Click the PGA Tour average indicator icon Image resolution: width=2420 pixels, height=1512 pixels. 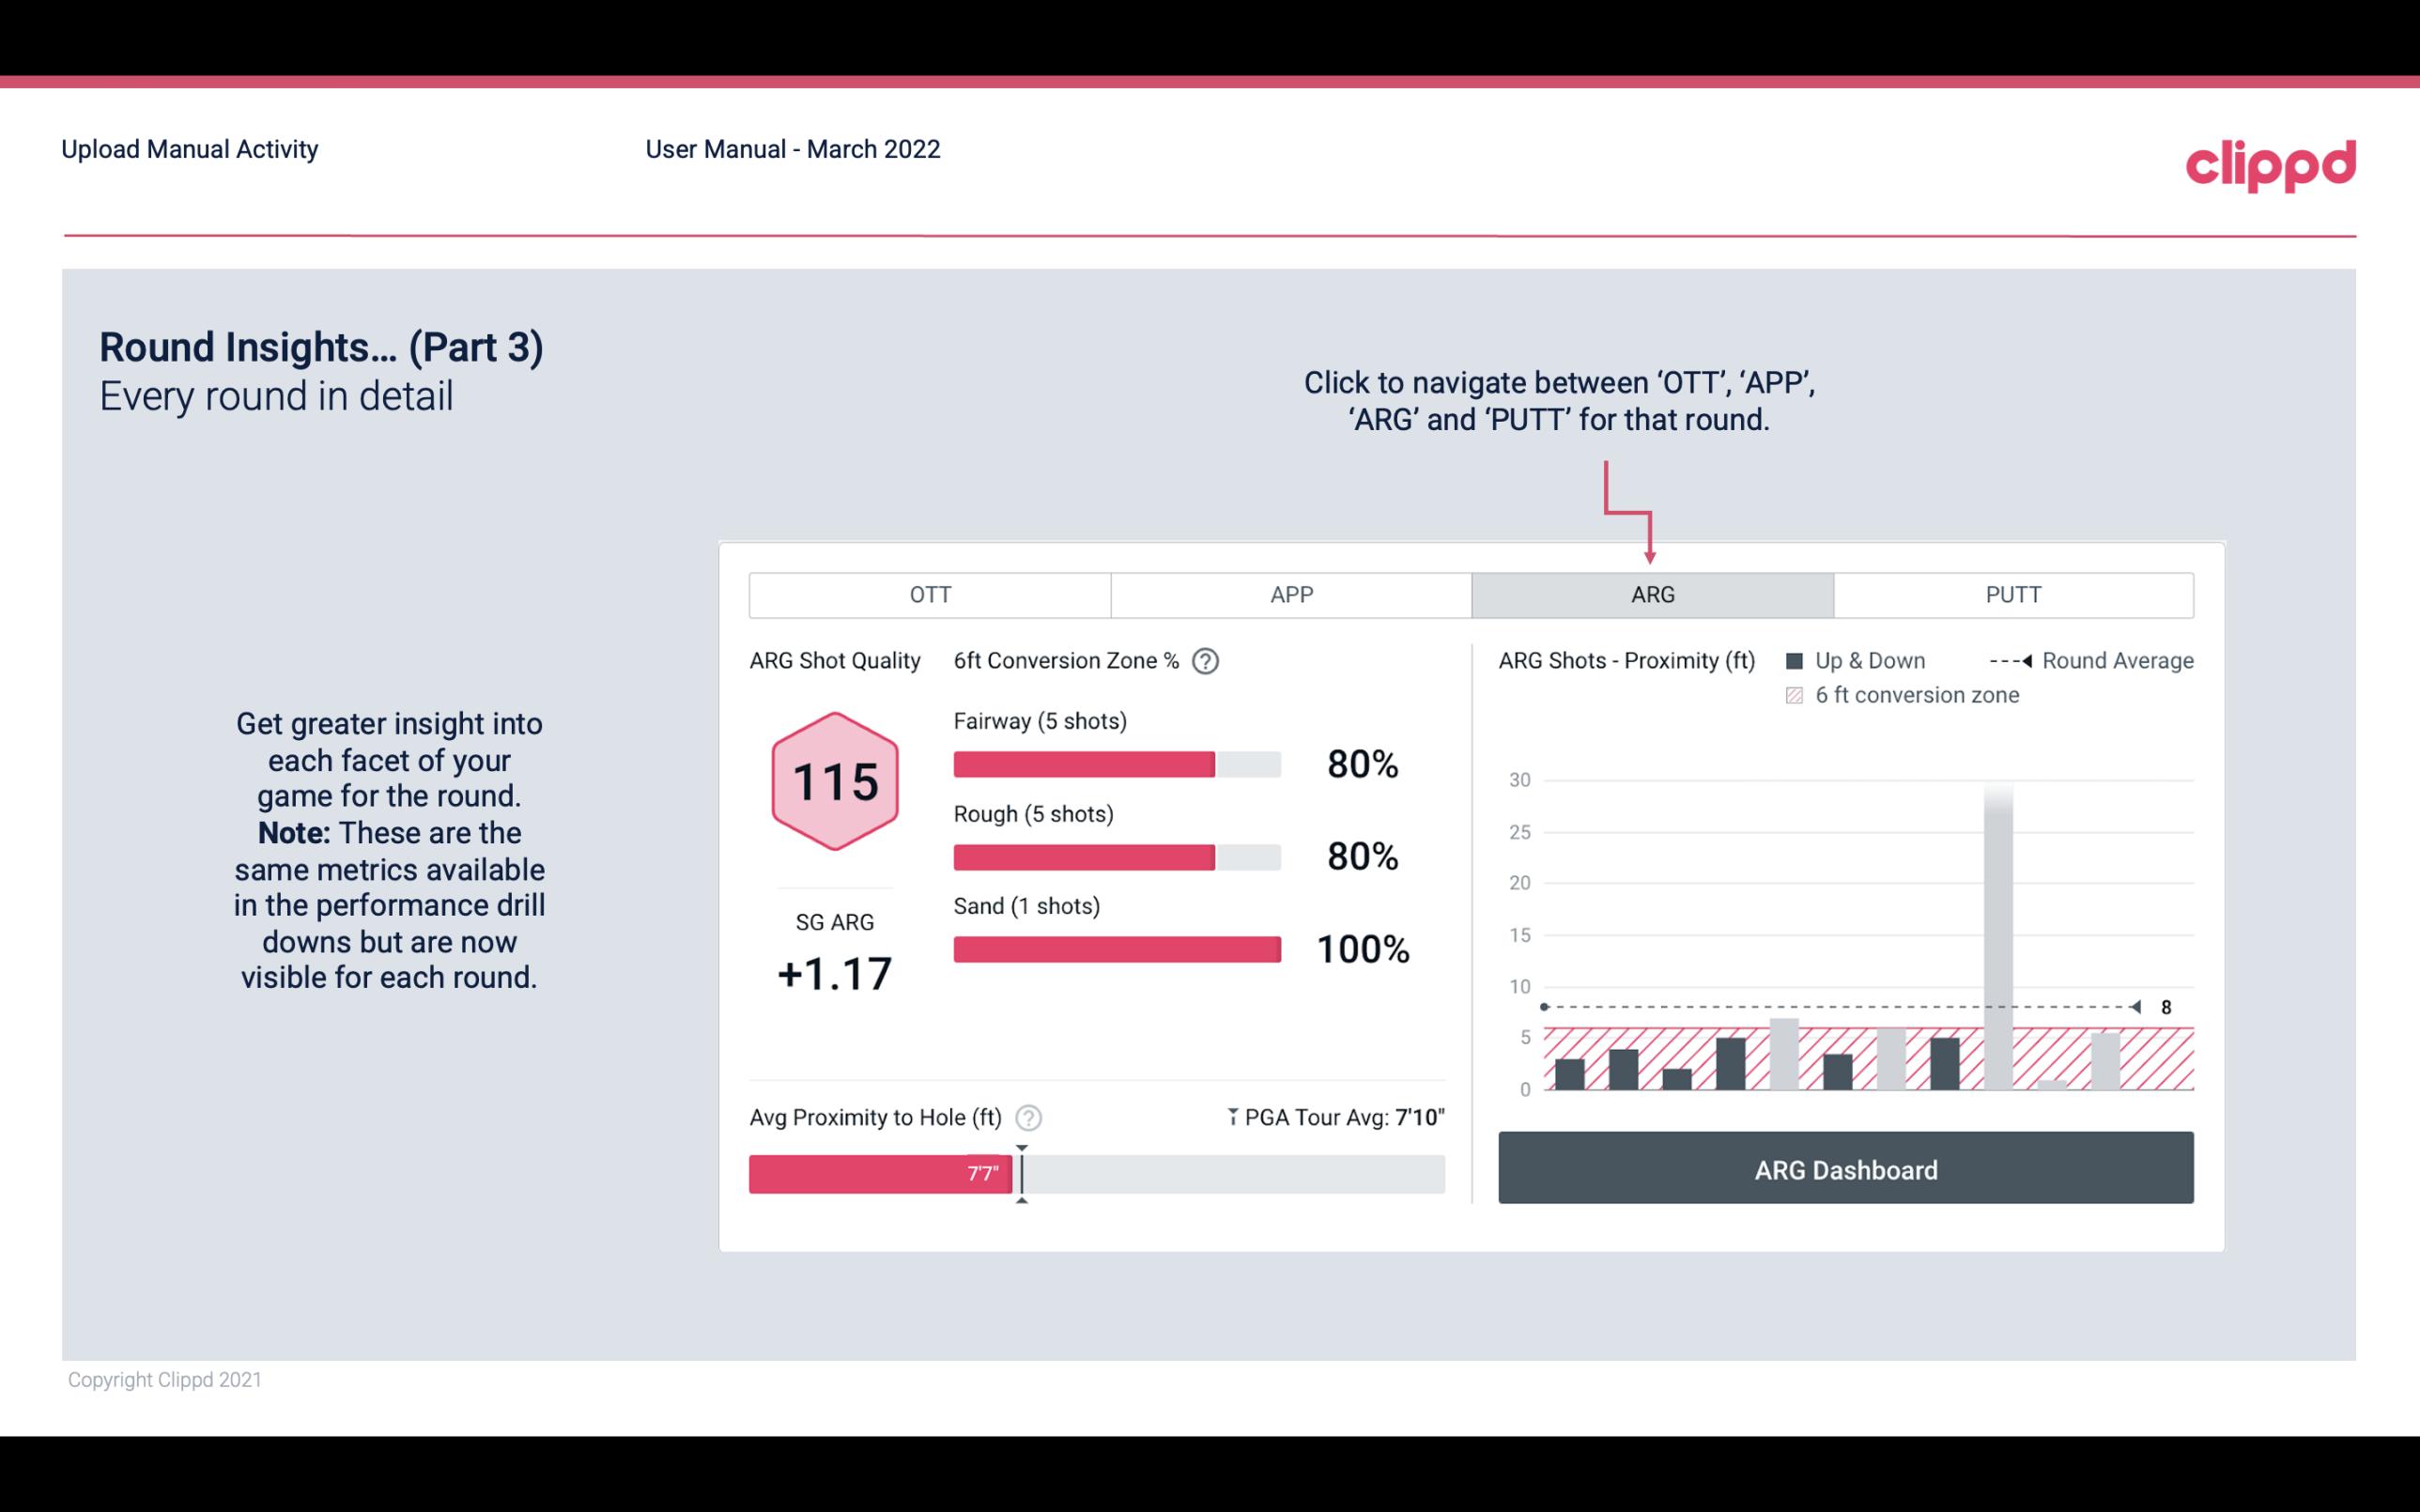click(1231, 1117)
